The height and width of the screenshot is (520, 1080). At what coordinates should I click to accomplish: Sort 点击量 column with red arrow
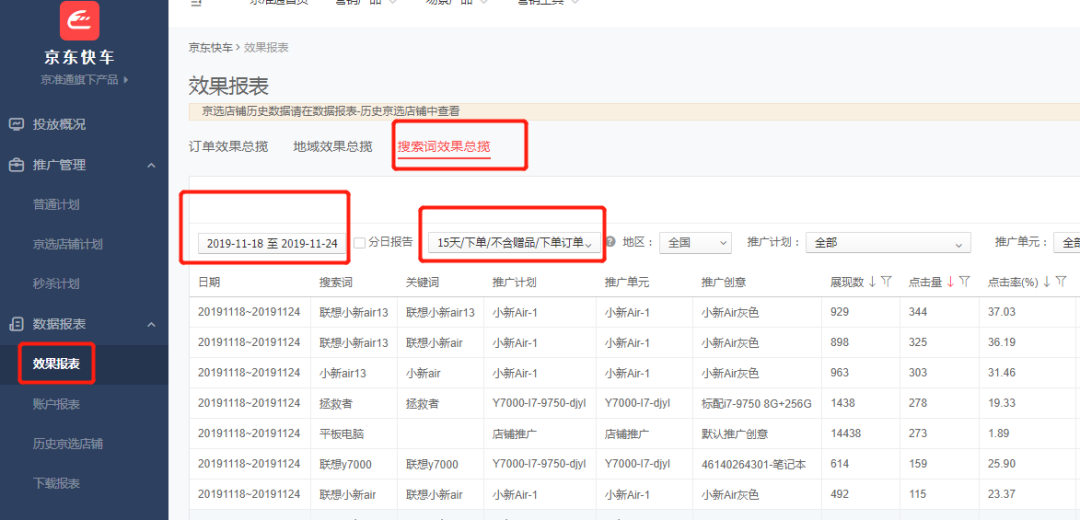[951, 281]
